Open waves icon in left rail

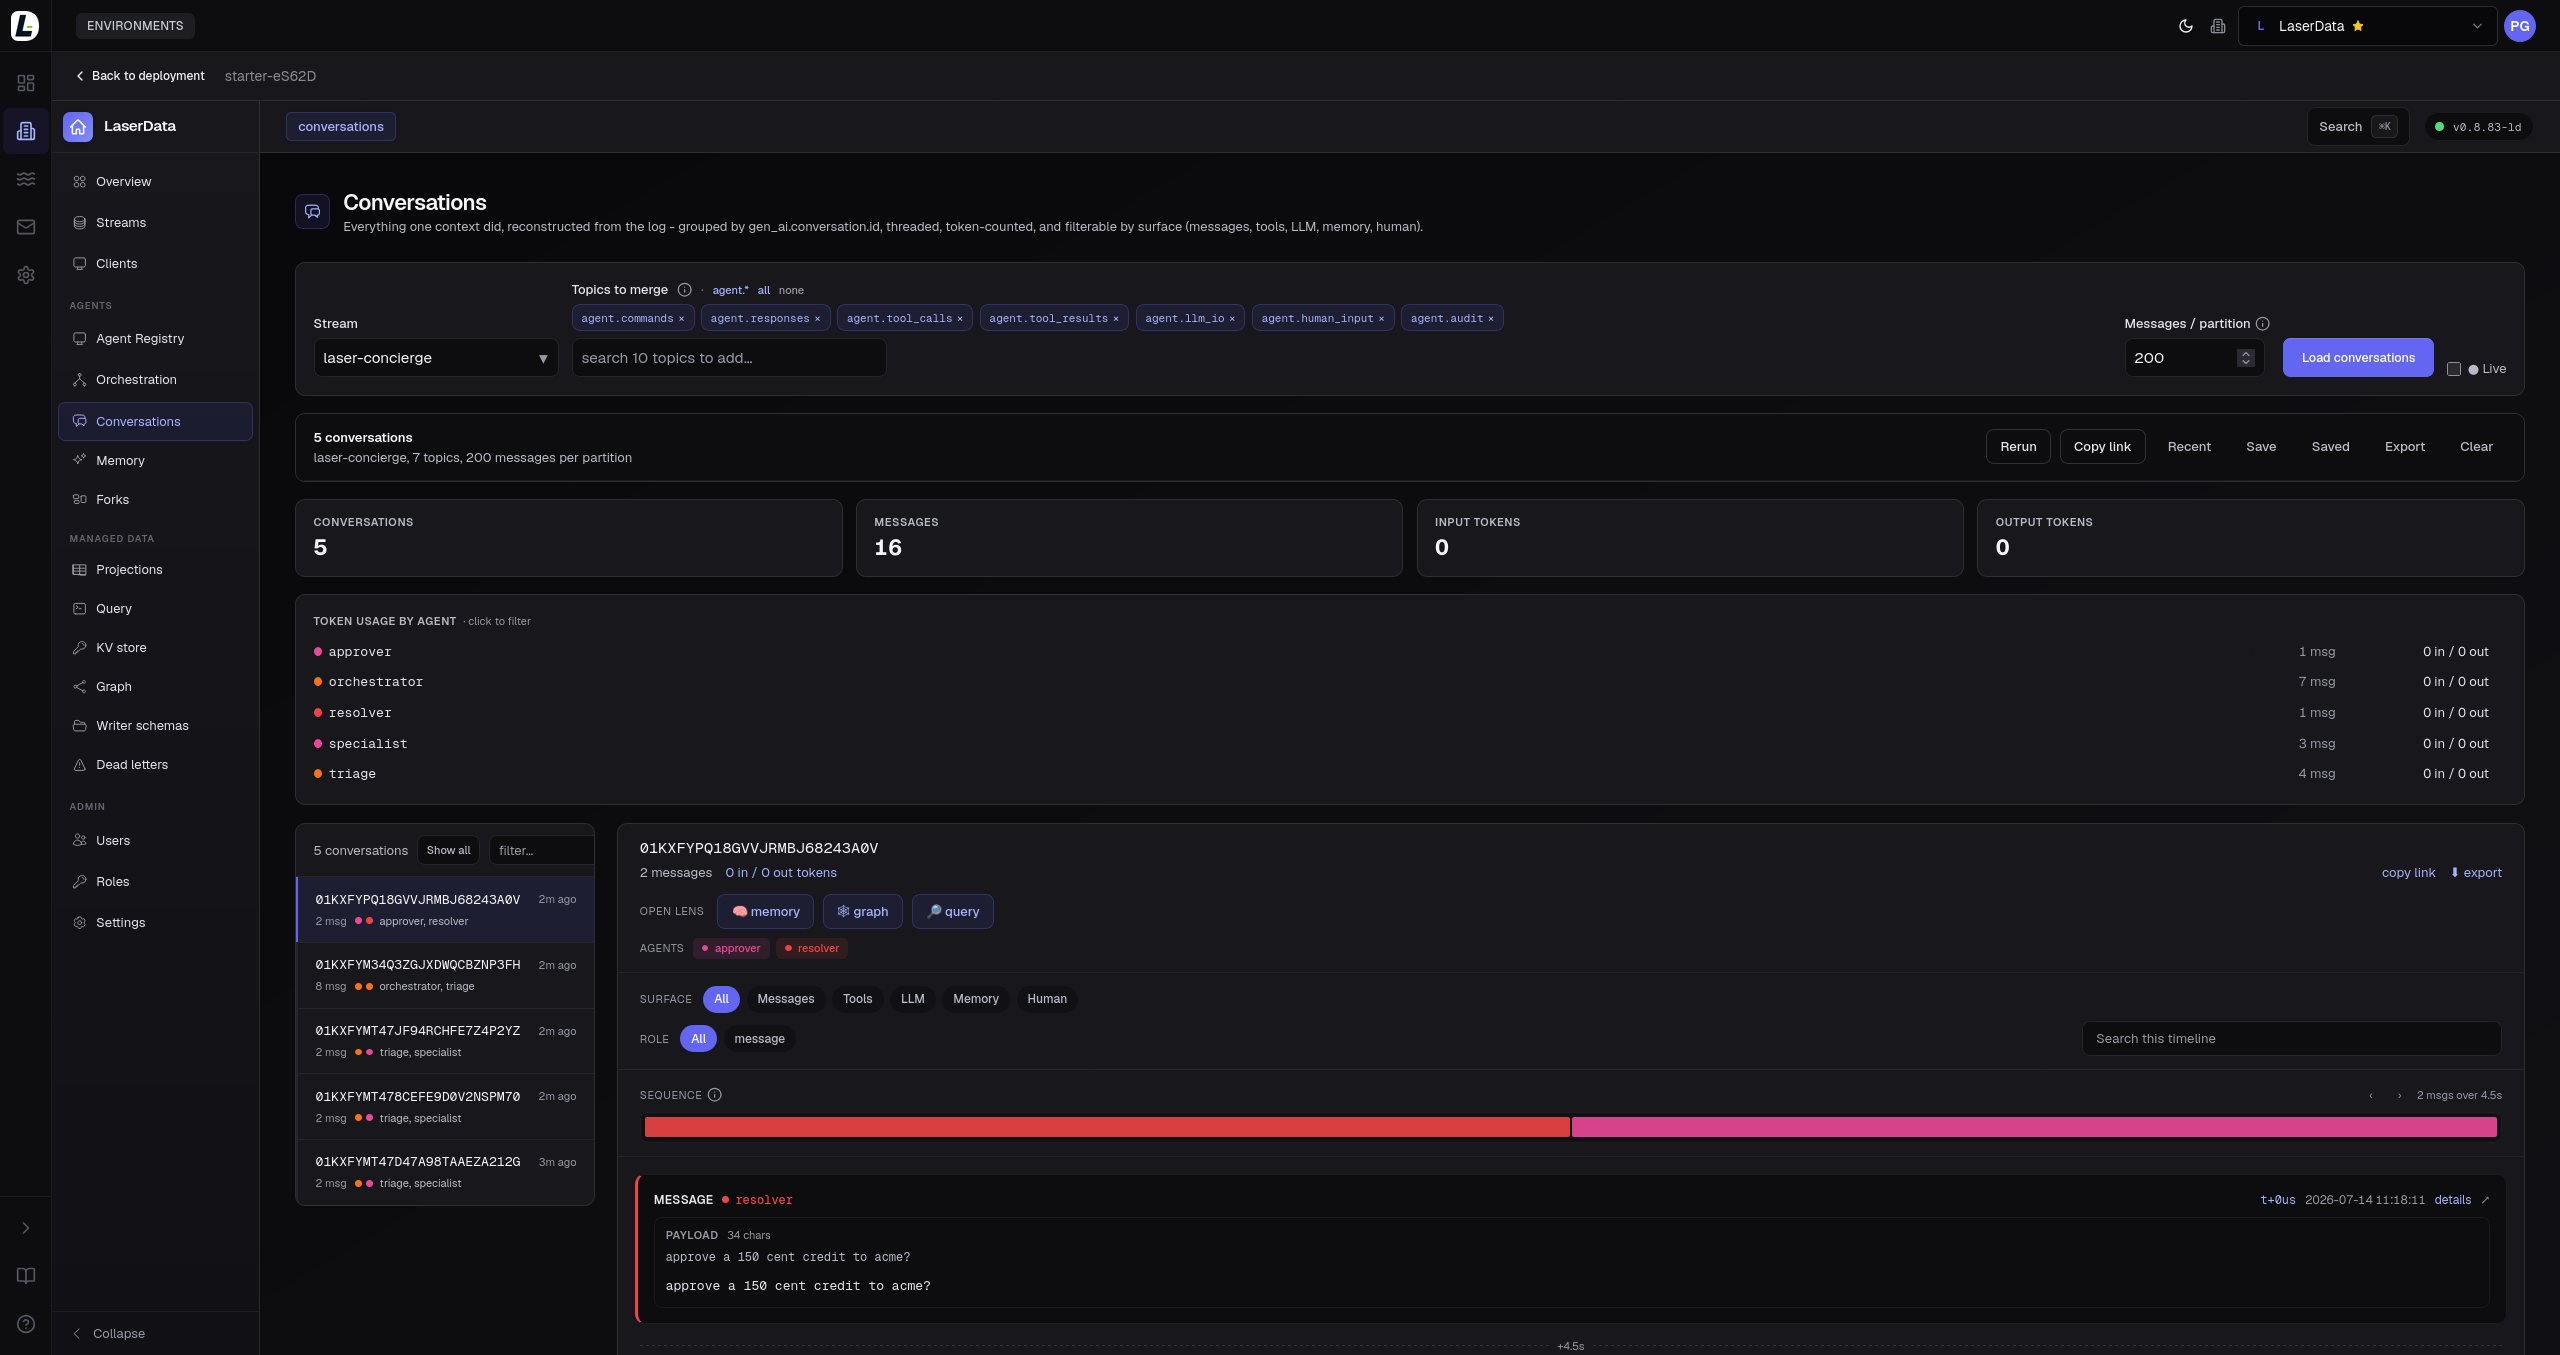tap(26, 179)
